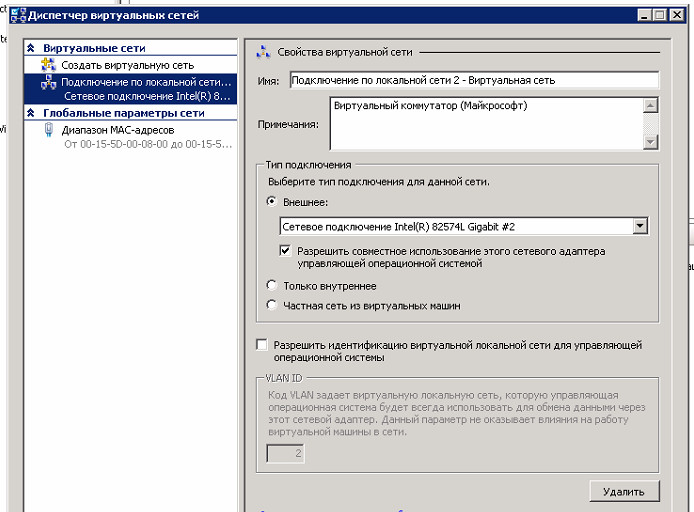
Task: Collapse the Виртуальные сети section chevron
Action: pos(31,48)
